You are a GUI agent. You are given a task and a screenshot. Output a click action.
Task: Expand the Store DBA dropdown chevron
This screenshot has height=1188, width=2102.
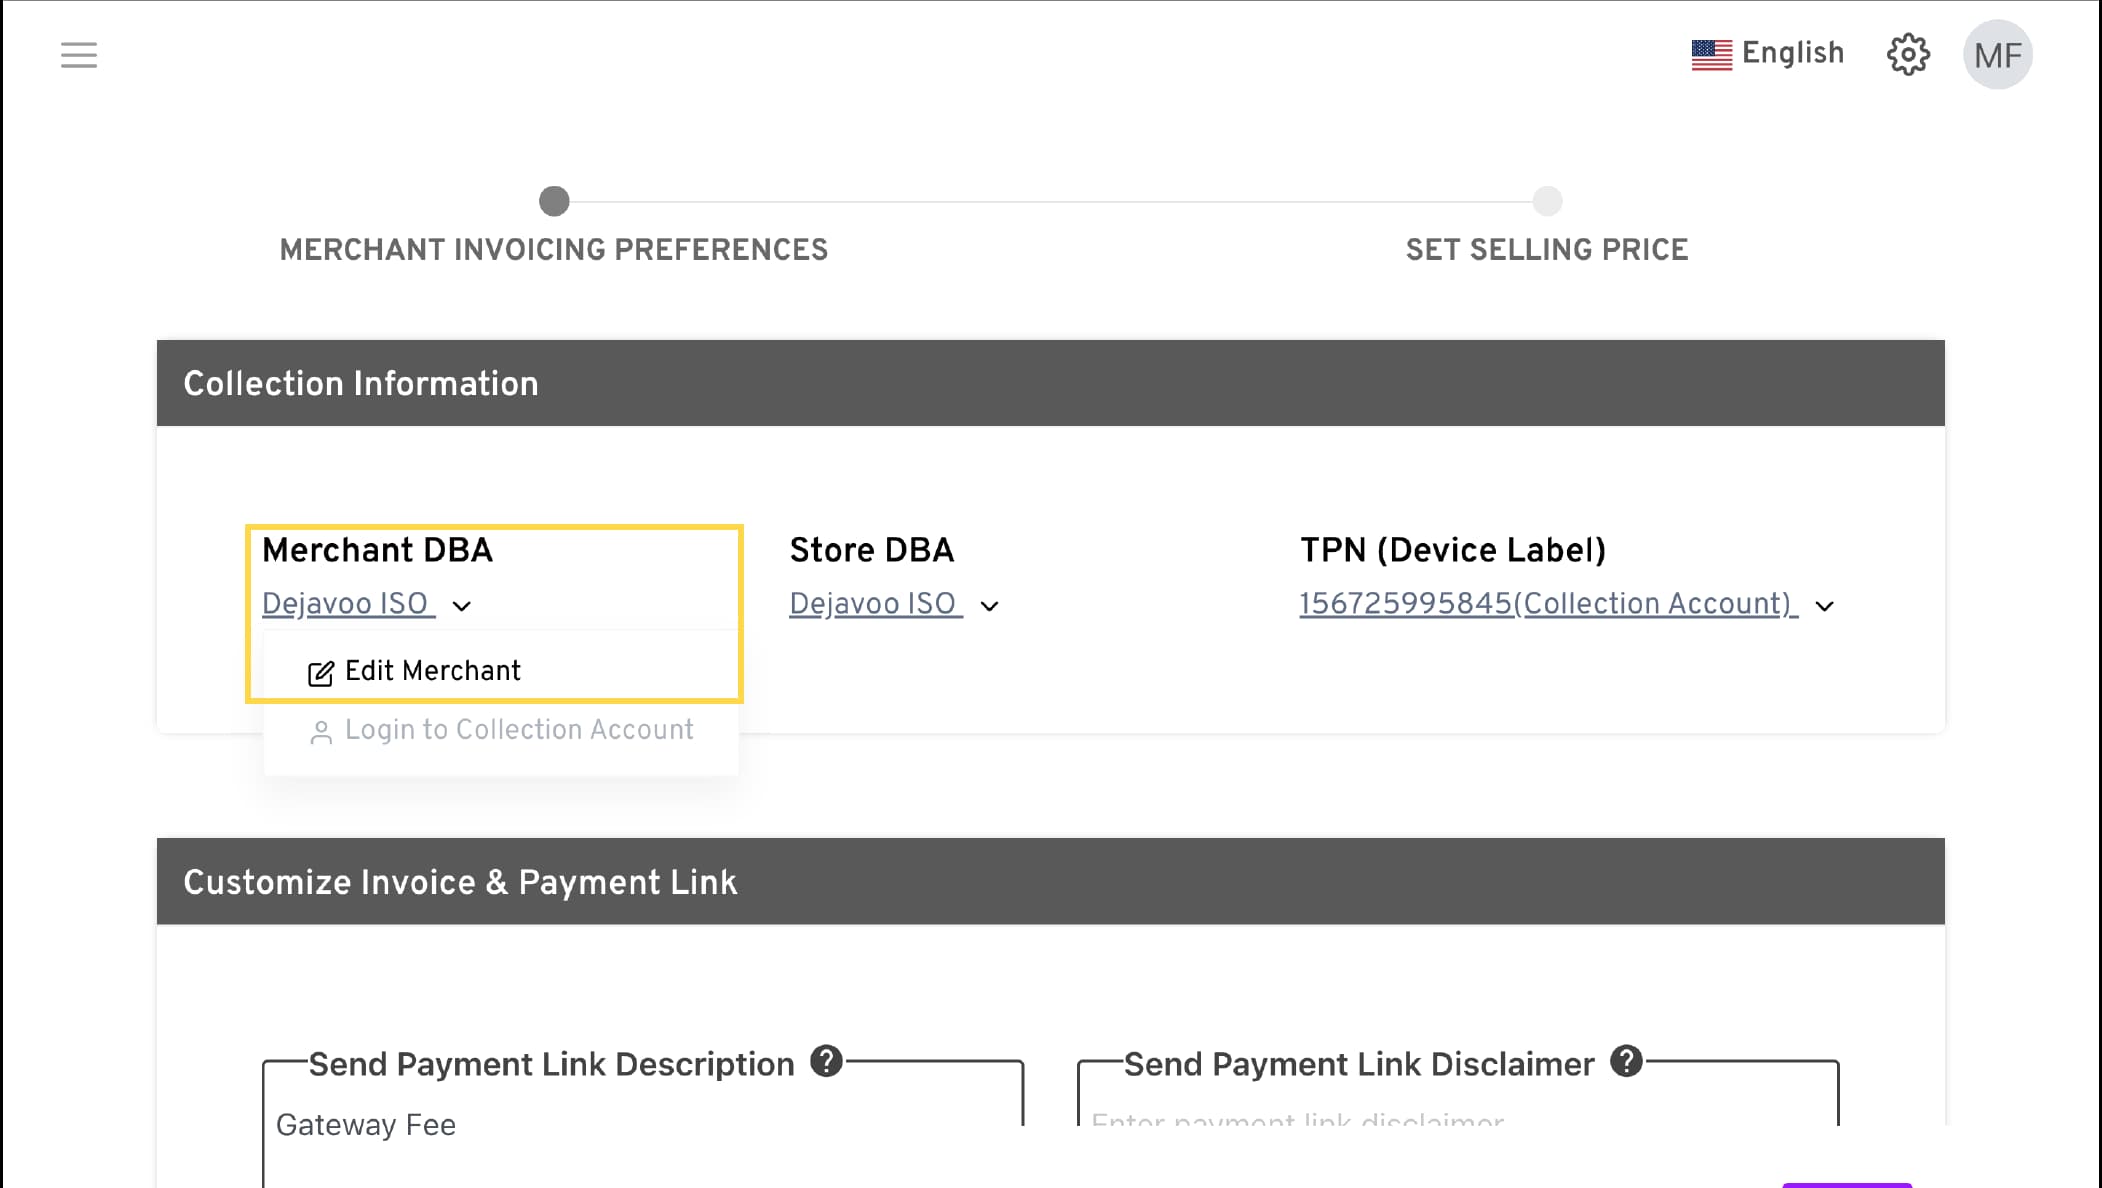tap(989, 606)
